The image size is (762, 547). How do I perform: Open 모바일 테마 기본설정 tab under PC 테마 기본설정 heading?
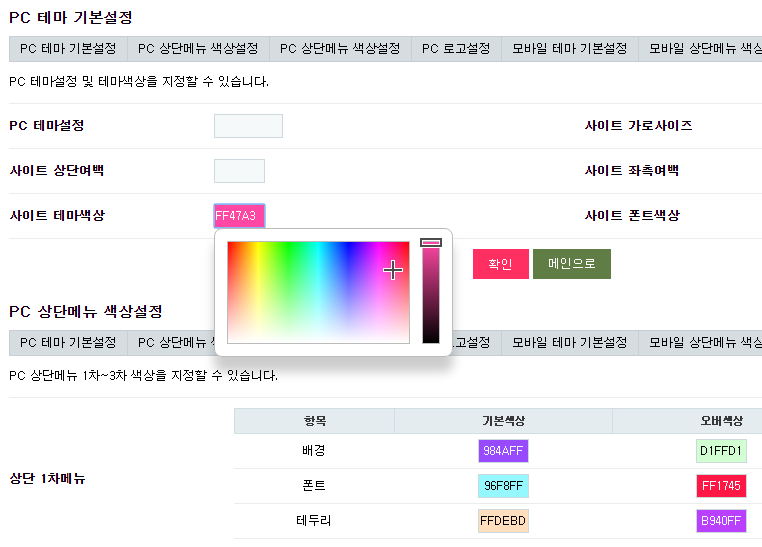[569, 49]
